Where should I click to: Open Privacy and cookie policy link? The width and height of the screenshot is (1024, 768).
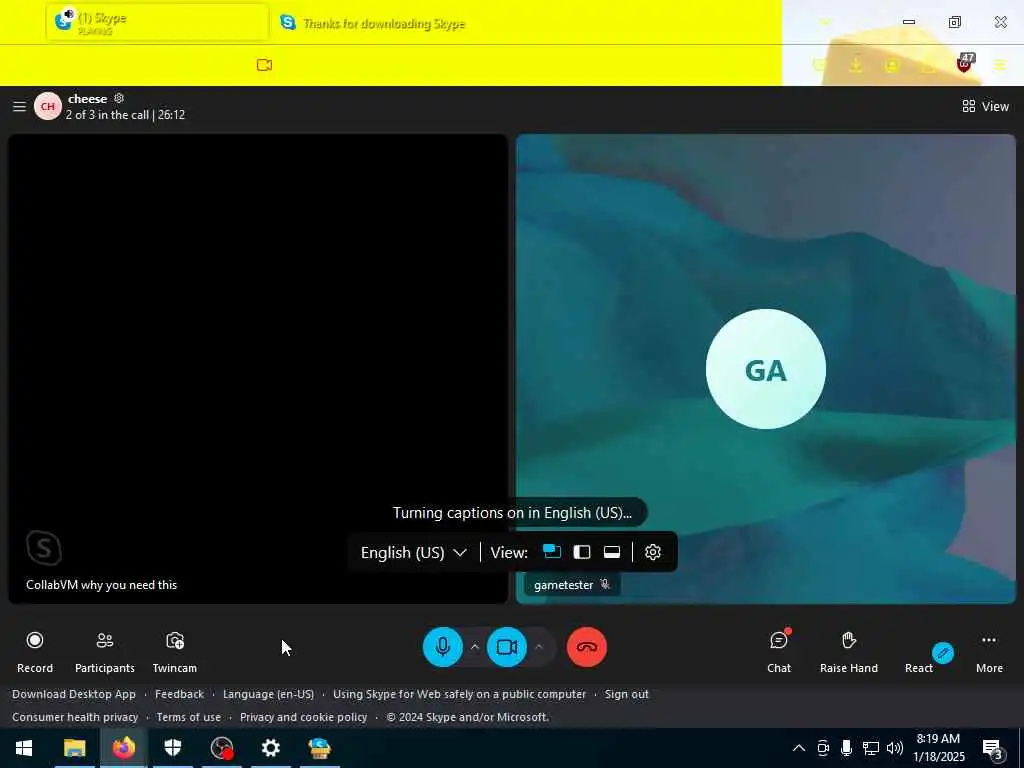[x=304, y=717]
